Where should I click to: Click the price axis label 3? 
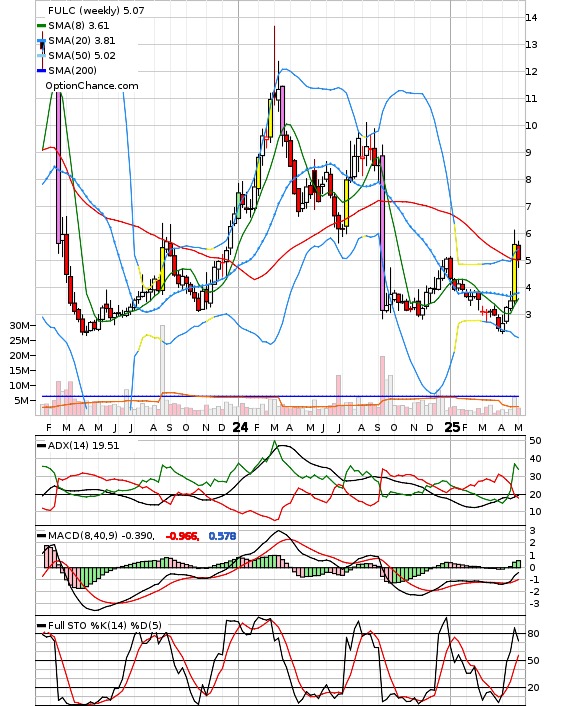[528, 314]
